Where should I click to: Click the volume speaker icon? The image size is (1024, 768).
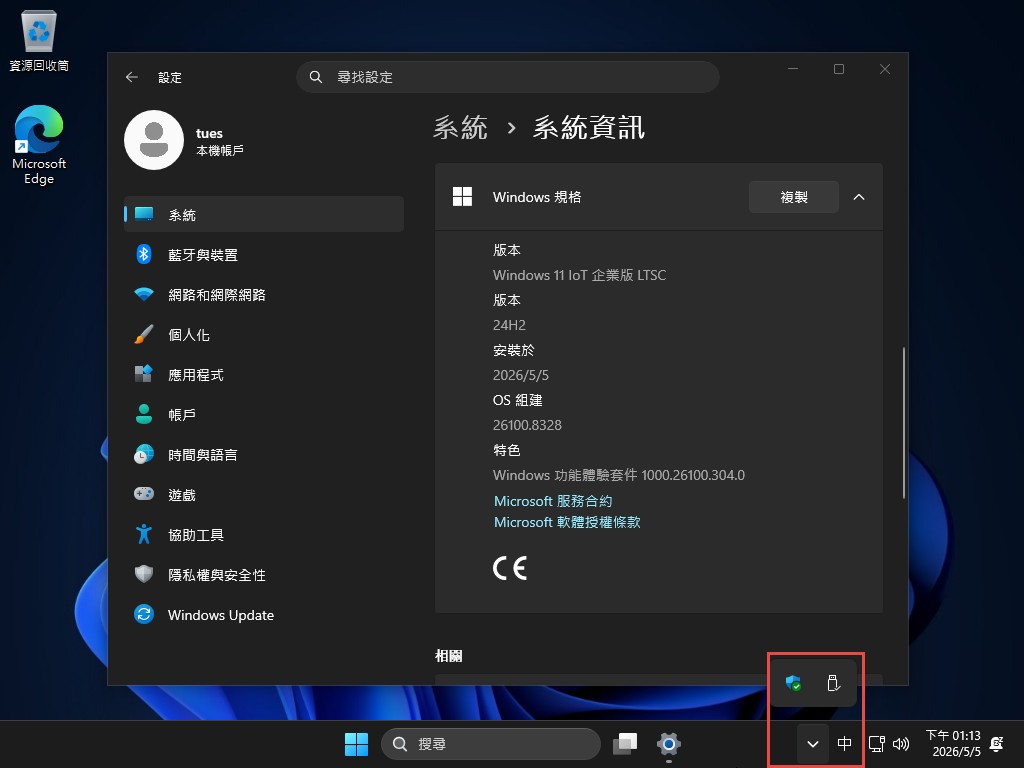pos(901,744)
